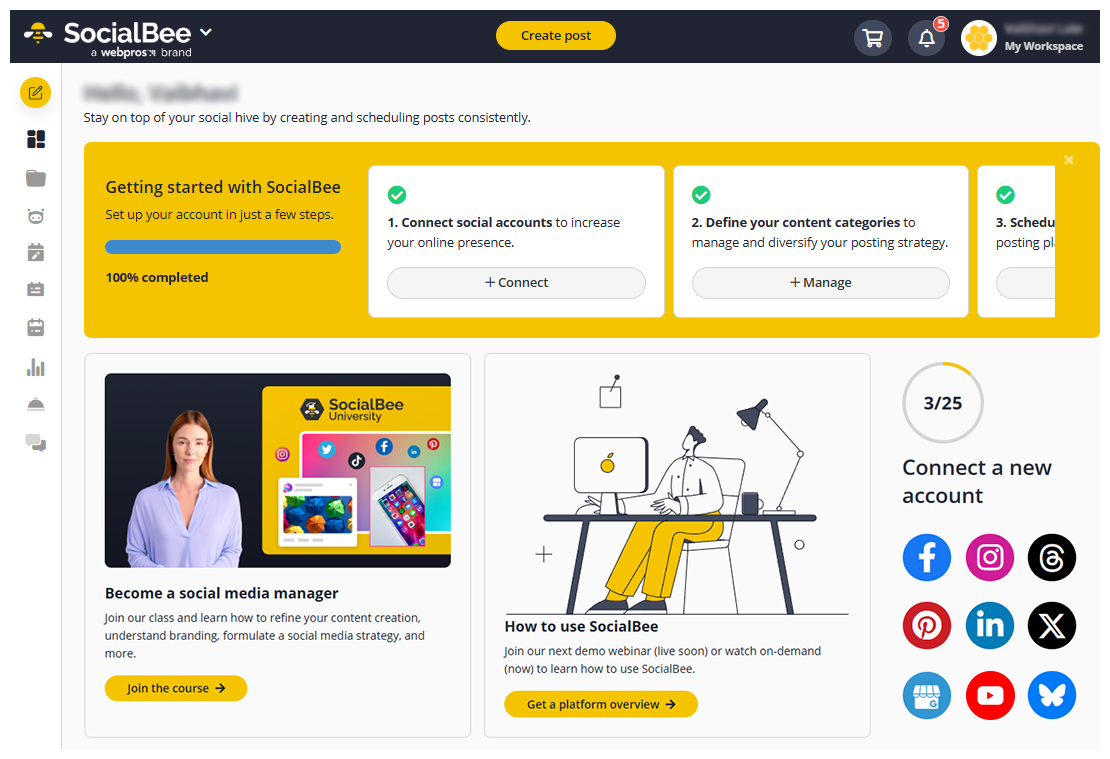The width and height of the screenshot is (1110, 759).
Task: Open the calendar icon above the analytics icon
Action: click(x=36, y=327)
